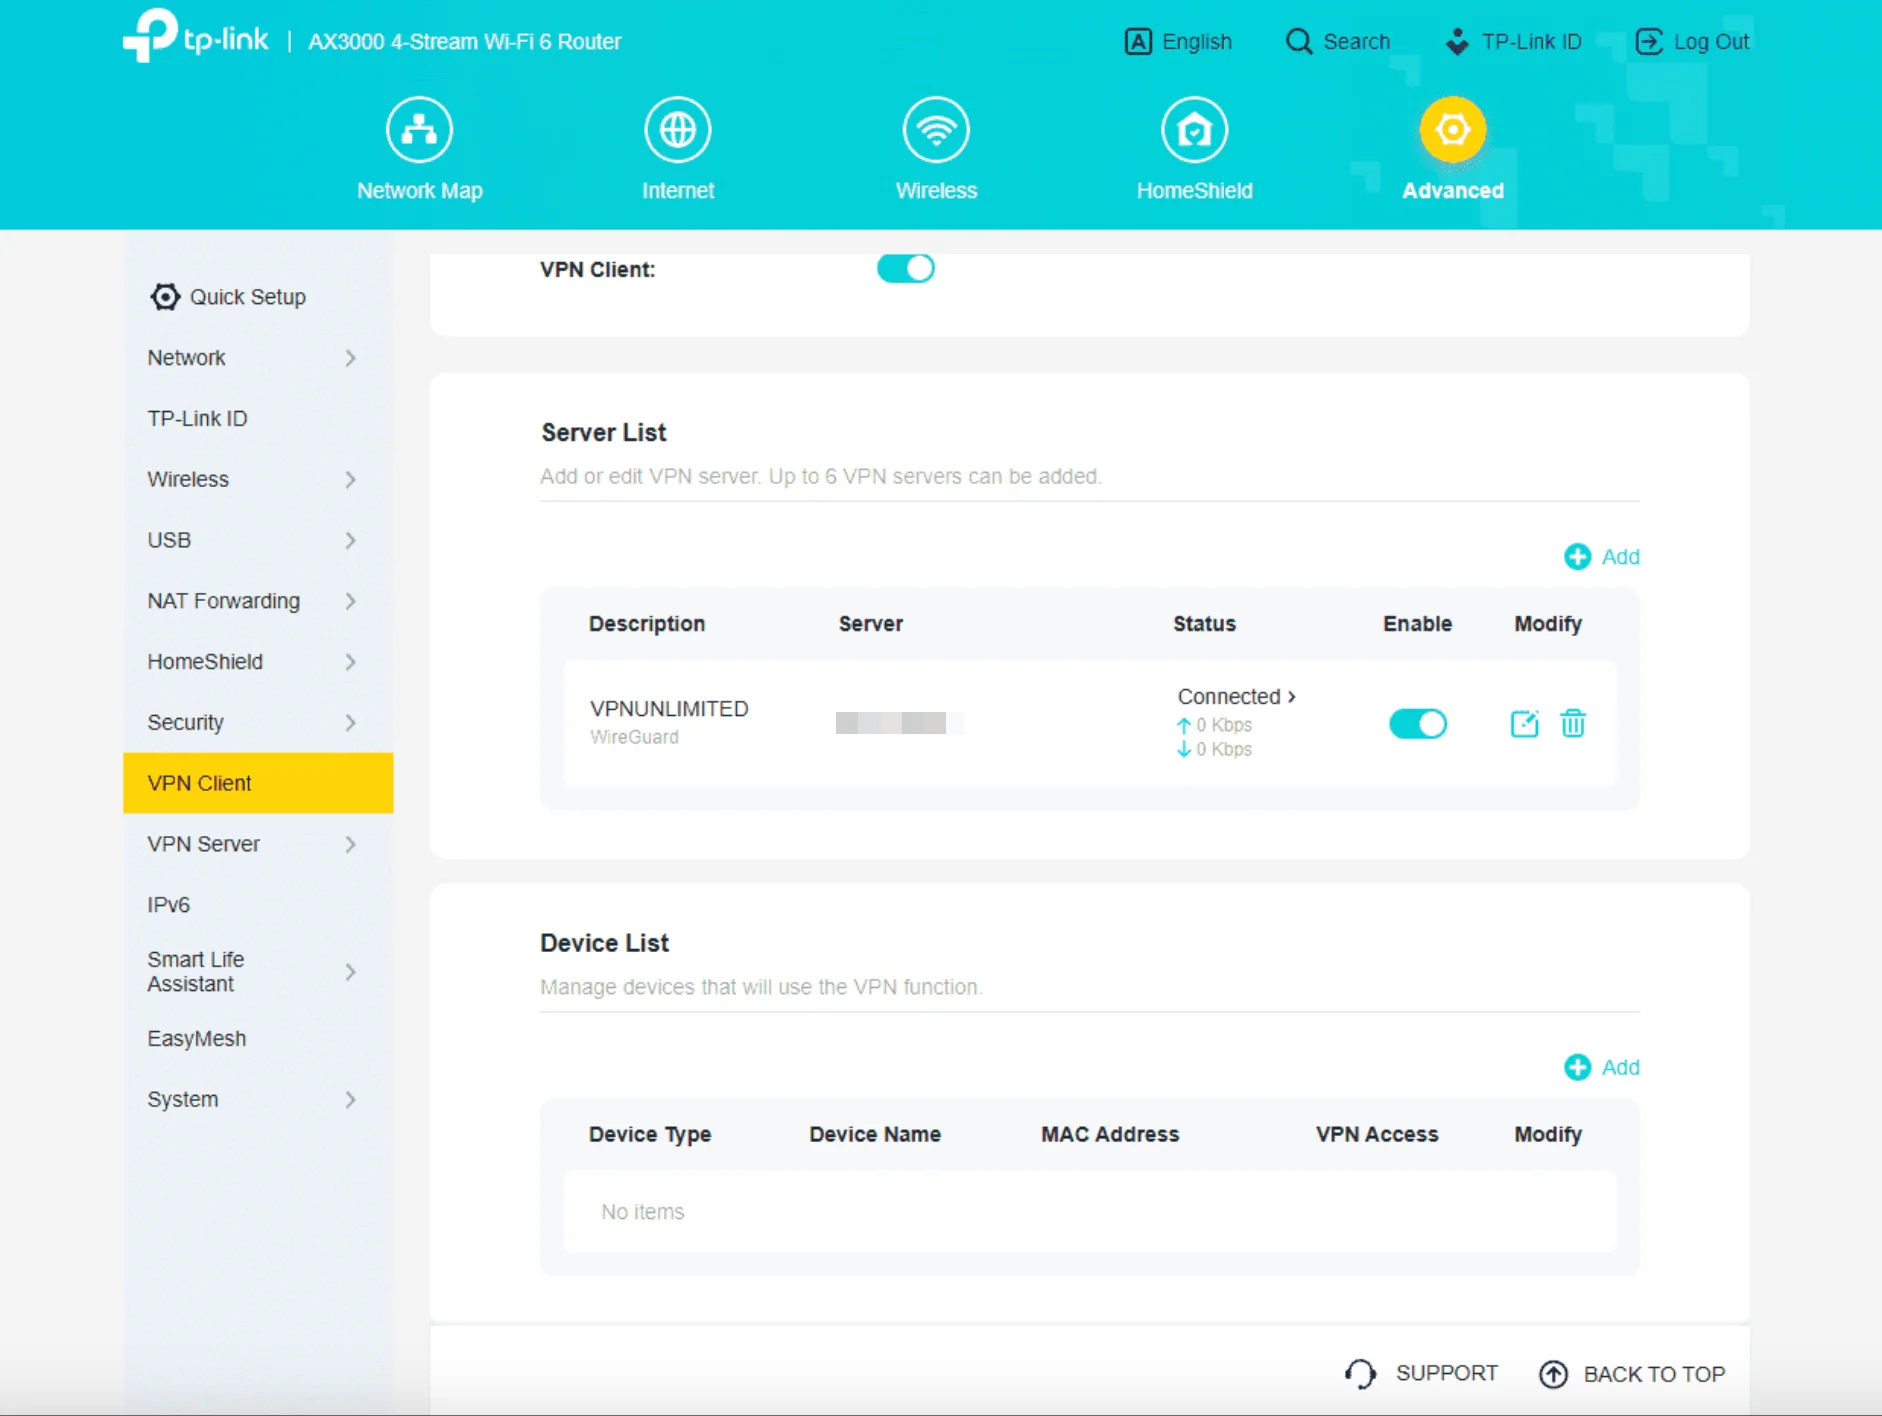
Task: Toggle the VPN Client switch off
Action: [x=906, y=268]
